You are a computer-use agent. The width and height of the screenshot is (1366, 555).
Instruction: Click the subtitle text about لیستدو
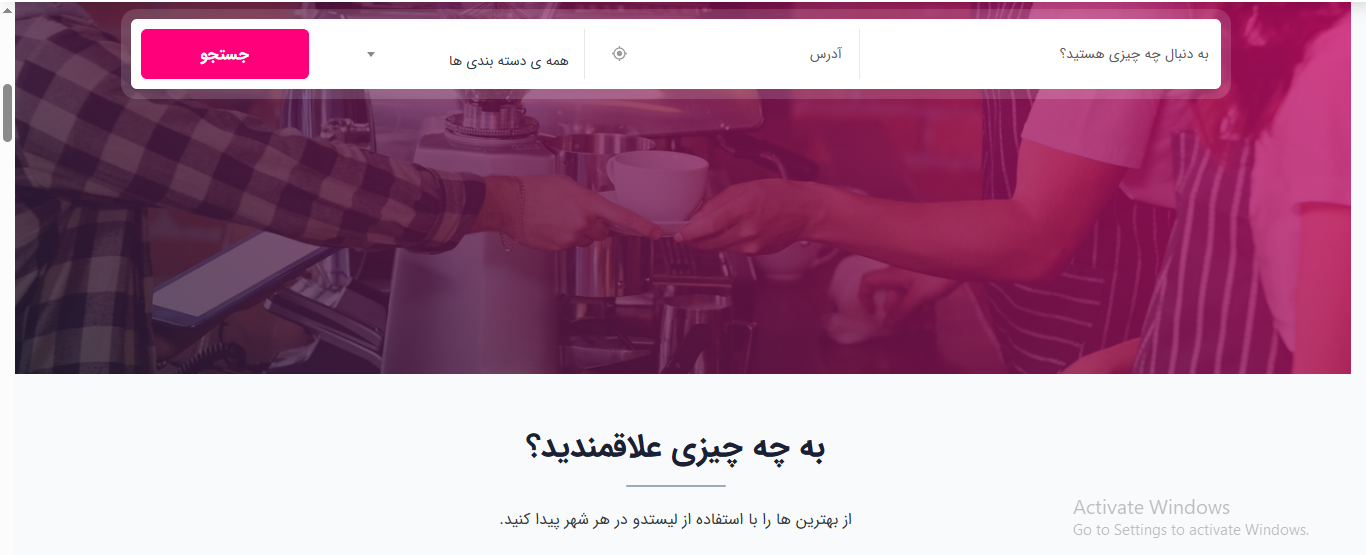tap(675, 520)
